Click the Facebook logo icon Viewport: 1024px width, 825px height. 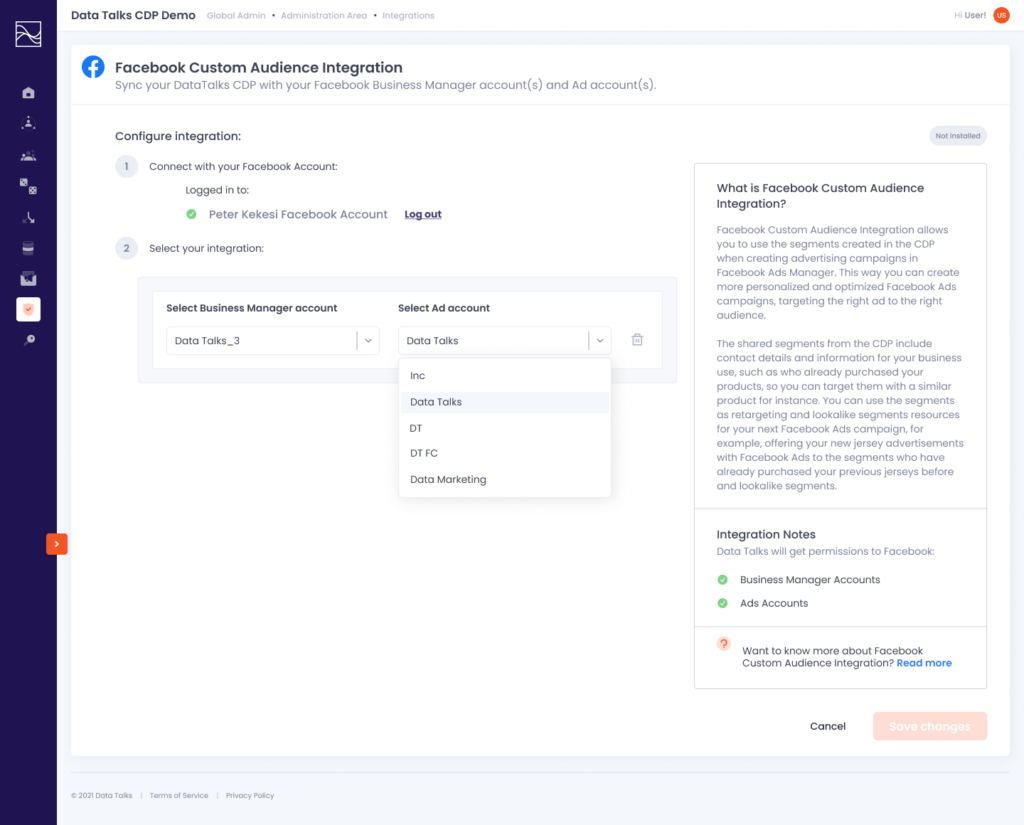(x=93, y=67)
